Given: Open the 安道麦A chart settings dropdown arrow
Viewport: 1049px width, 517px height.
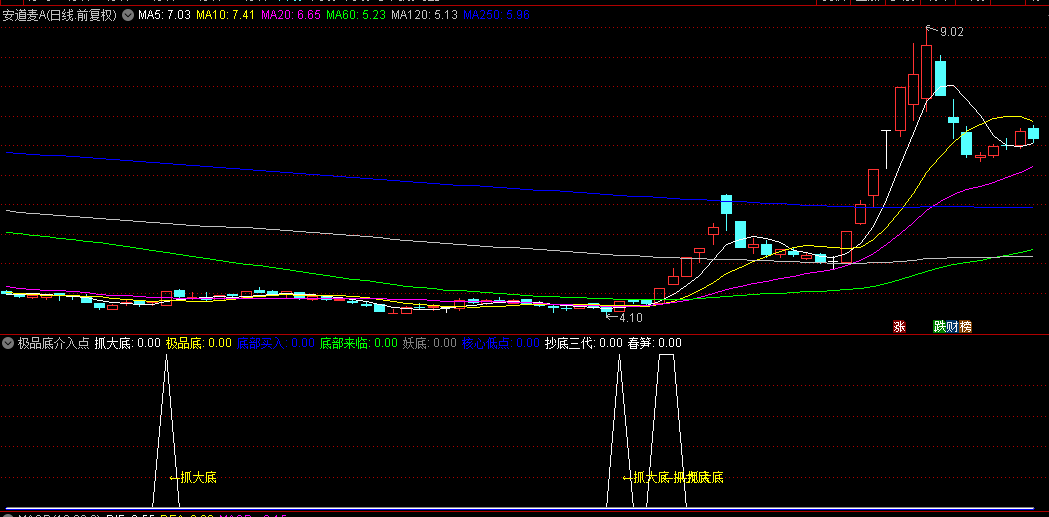Looking at the screenshot, I should [128, 15].
